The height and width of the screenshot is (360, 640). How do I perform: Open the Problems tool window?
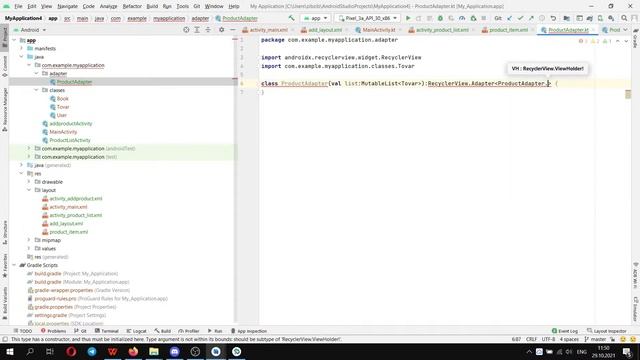click(x=53, y=331)
